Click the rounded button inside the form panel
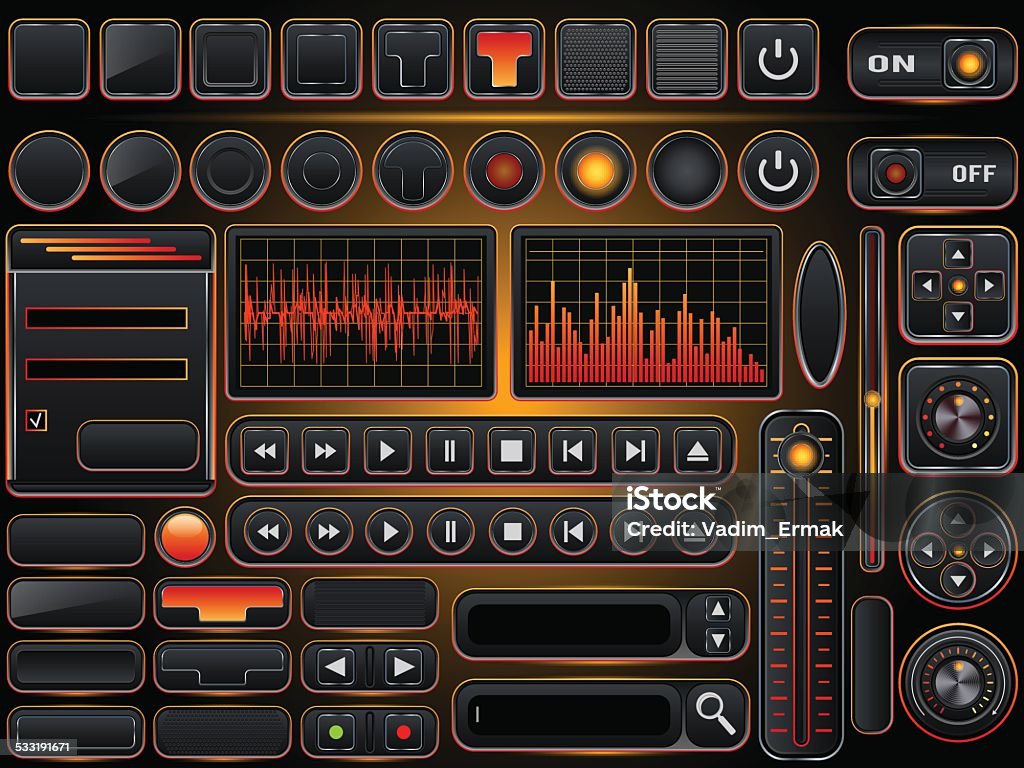 [x=138, y=445]
